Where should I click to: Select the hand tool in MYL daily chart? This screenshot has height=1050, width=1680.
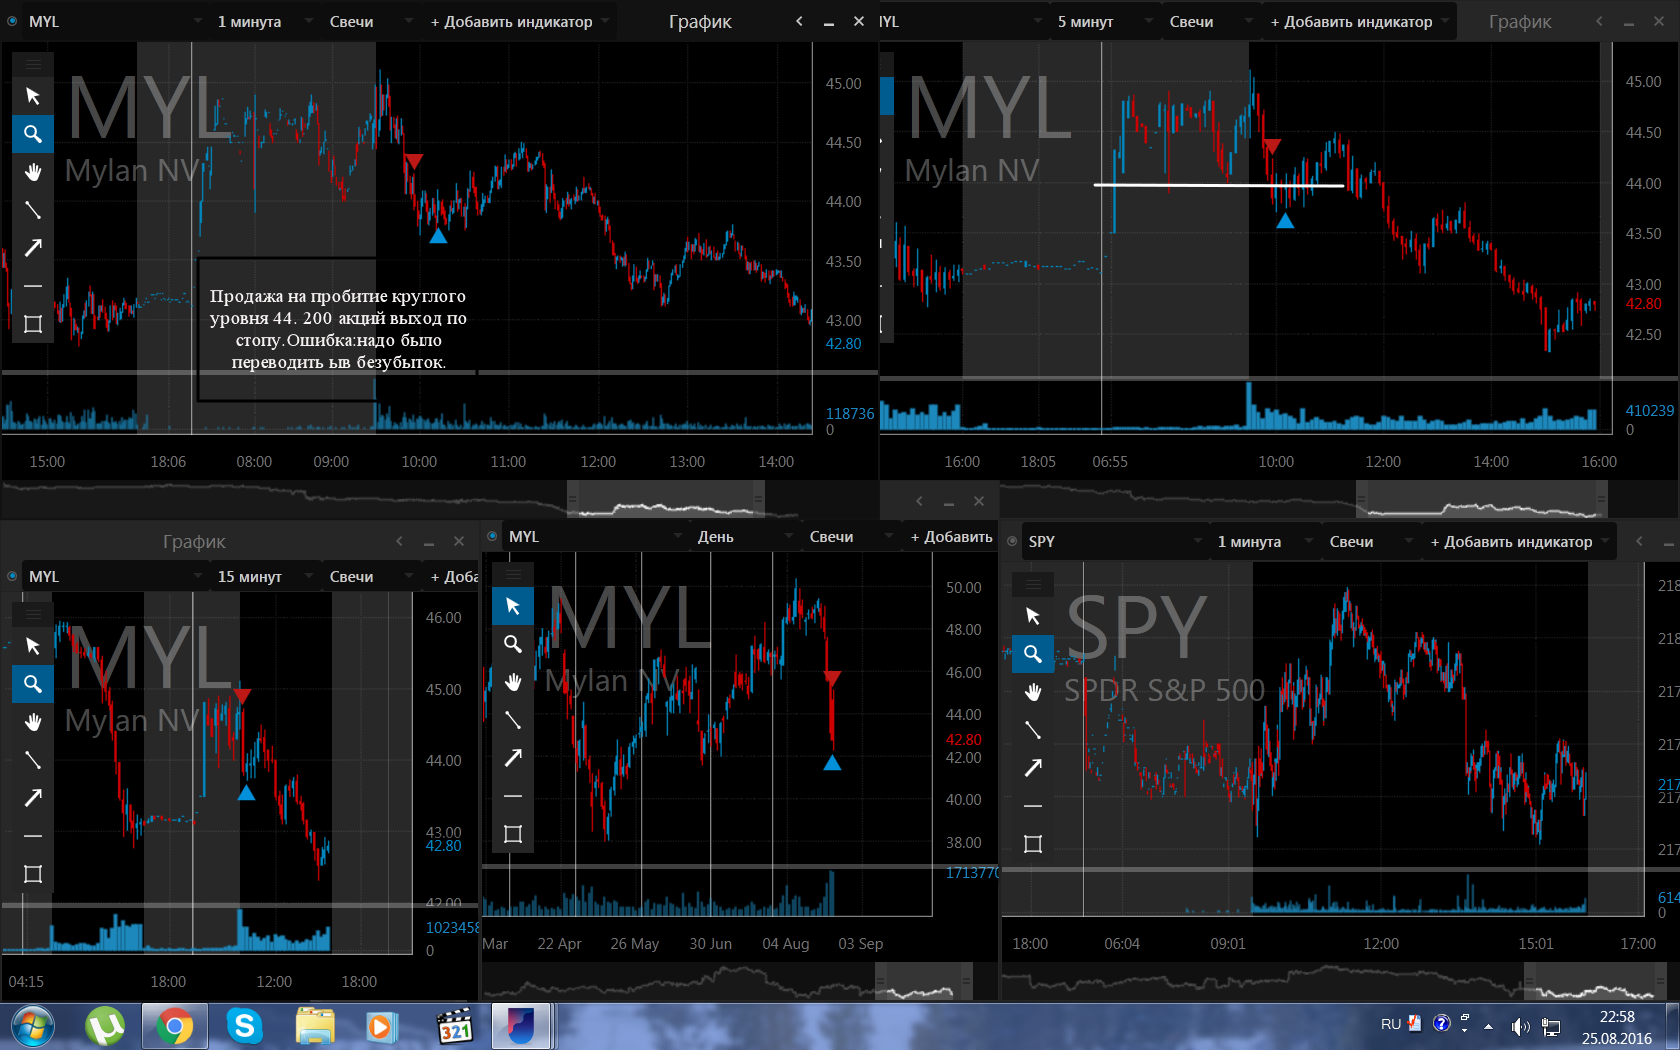point(513,682)
